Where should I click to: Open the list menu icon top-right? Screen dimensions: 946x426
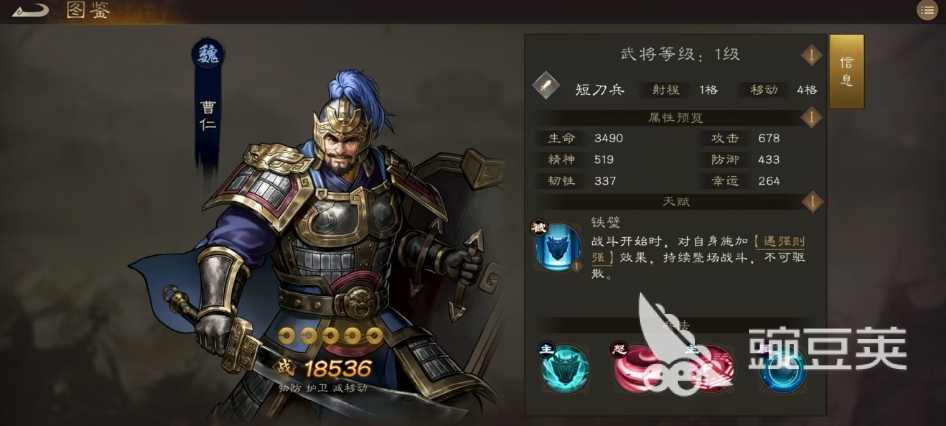tap(927, 10)
